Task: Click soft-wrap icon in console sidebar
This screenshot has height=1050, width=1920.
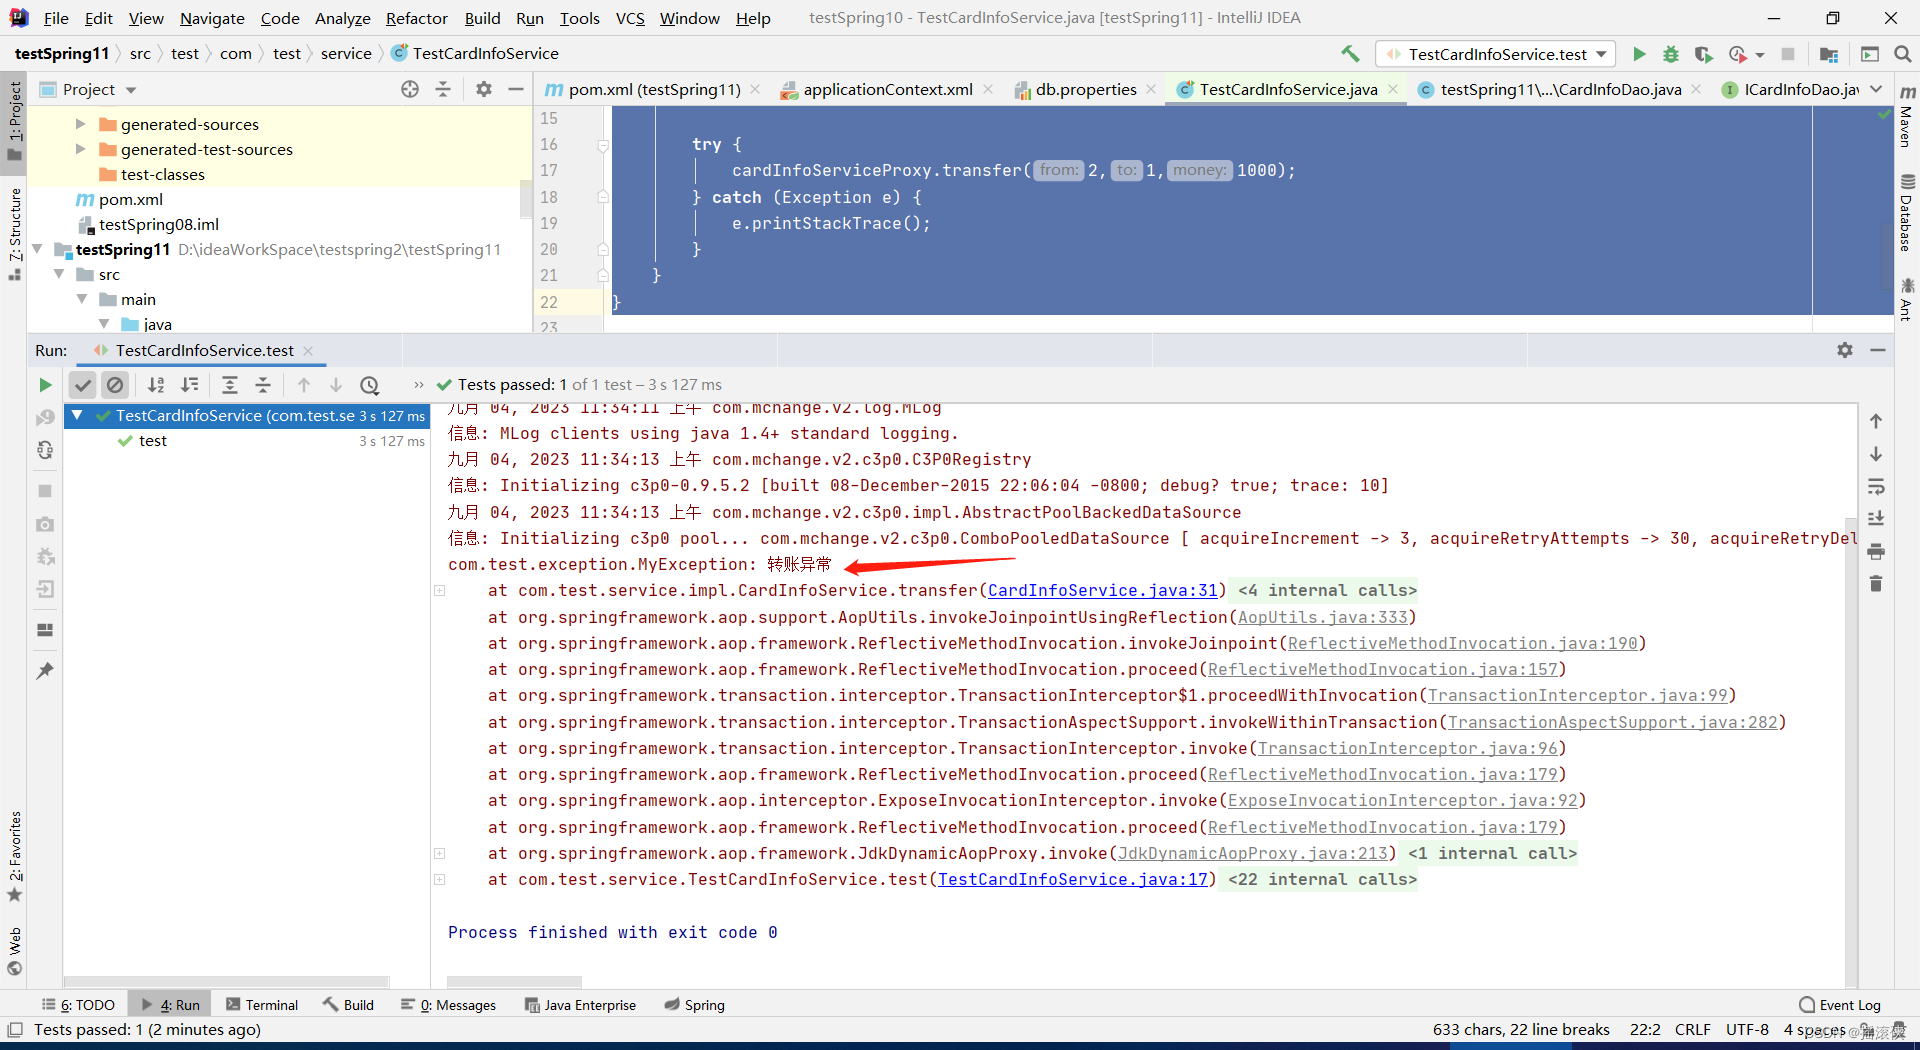Action: coord(1876,487)
